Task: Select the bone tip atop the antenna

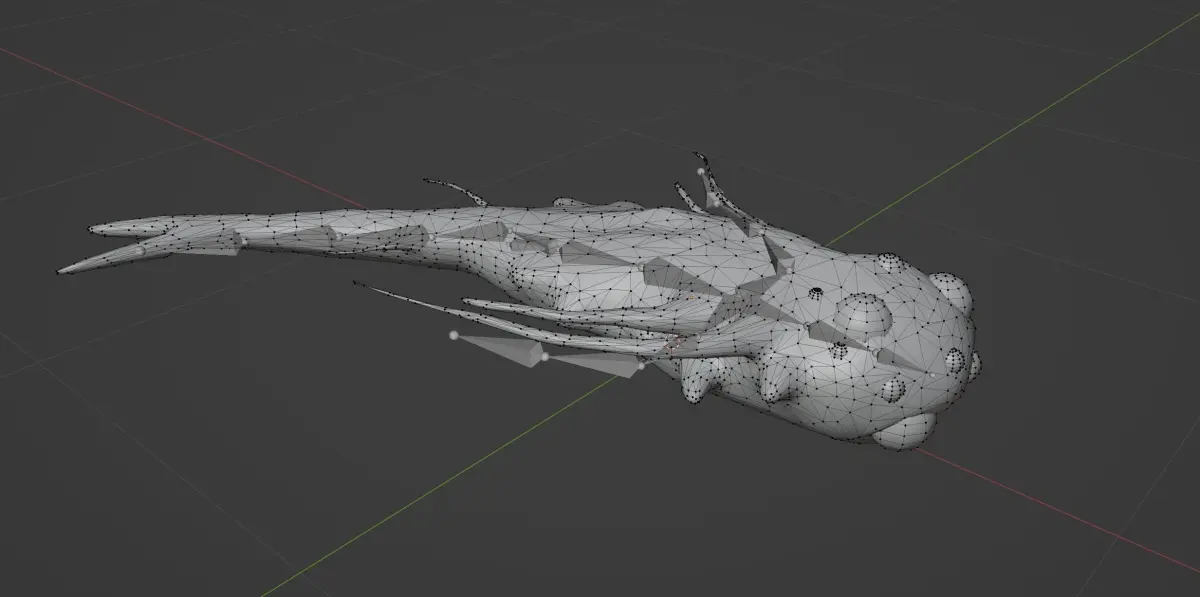Action: 701,171
